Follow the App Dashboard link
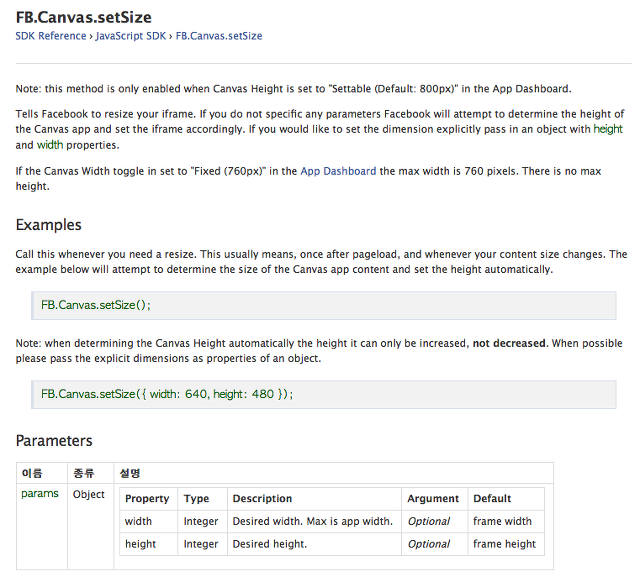The height and width of the screenshot is (582, 640). coord(338,171)
